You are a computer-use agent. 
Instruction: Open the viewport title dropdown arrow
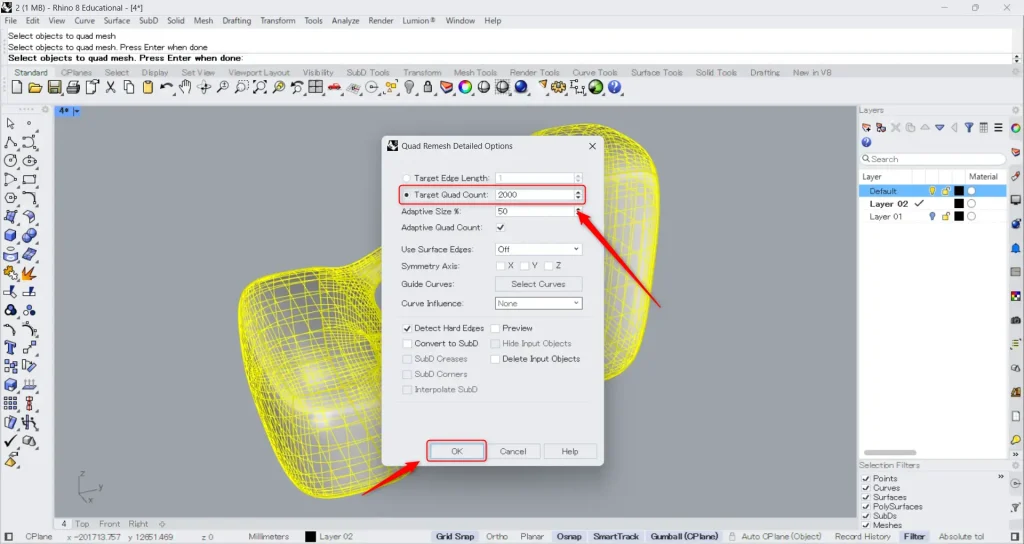76,111
